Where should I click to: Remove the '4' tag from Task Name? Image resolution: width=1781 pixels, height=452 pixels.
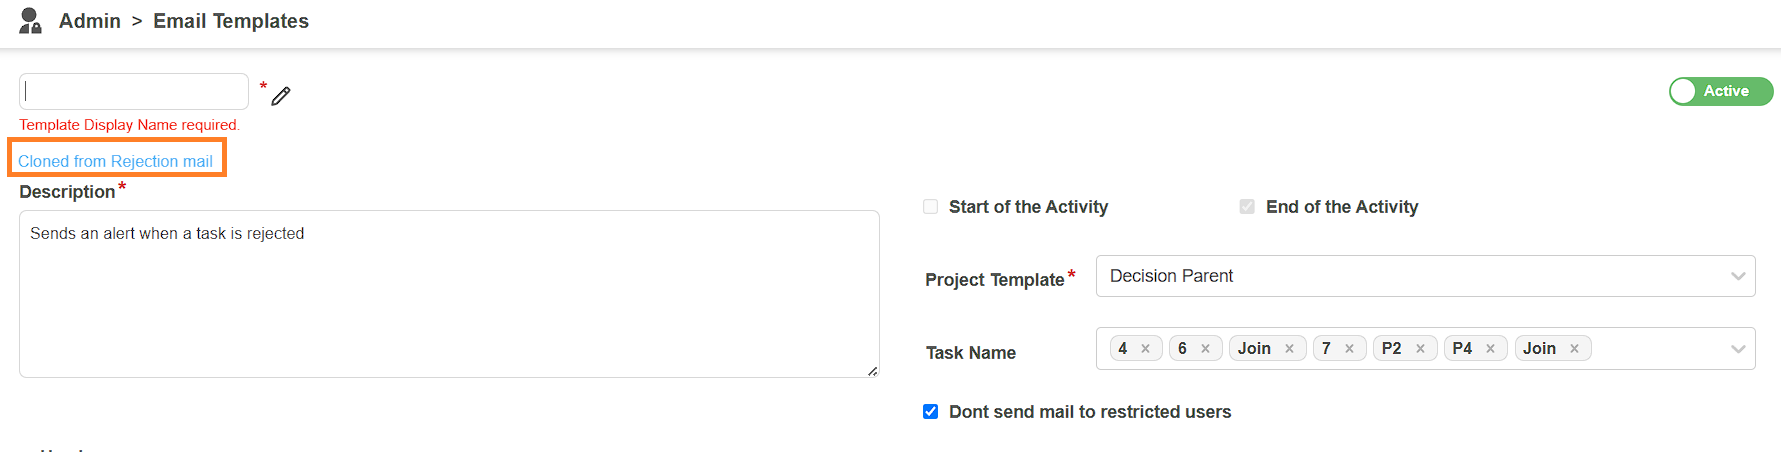[1145, 348]
